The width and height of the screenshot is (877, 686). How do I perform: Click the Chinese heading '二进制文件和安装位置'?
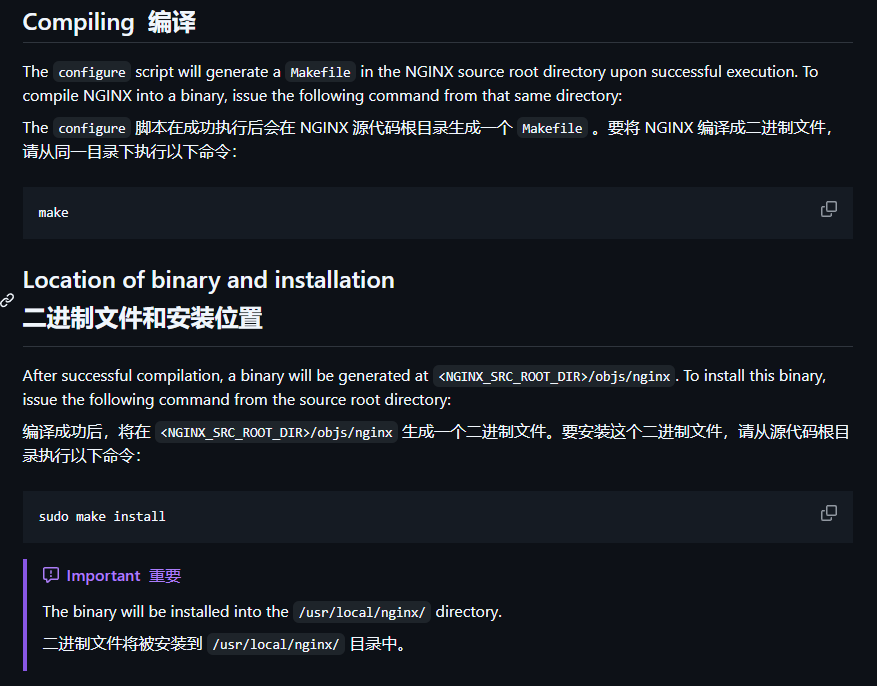143,318
